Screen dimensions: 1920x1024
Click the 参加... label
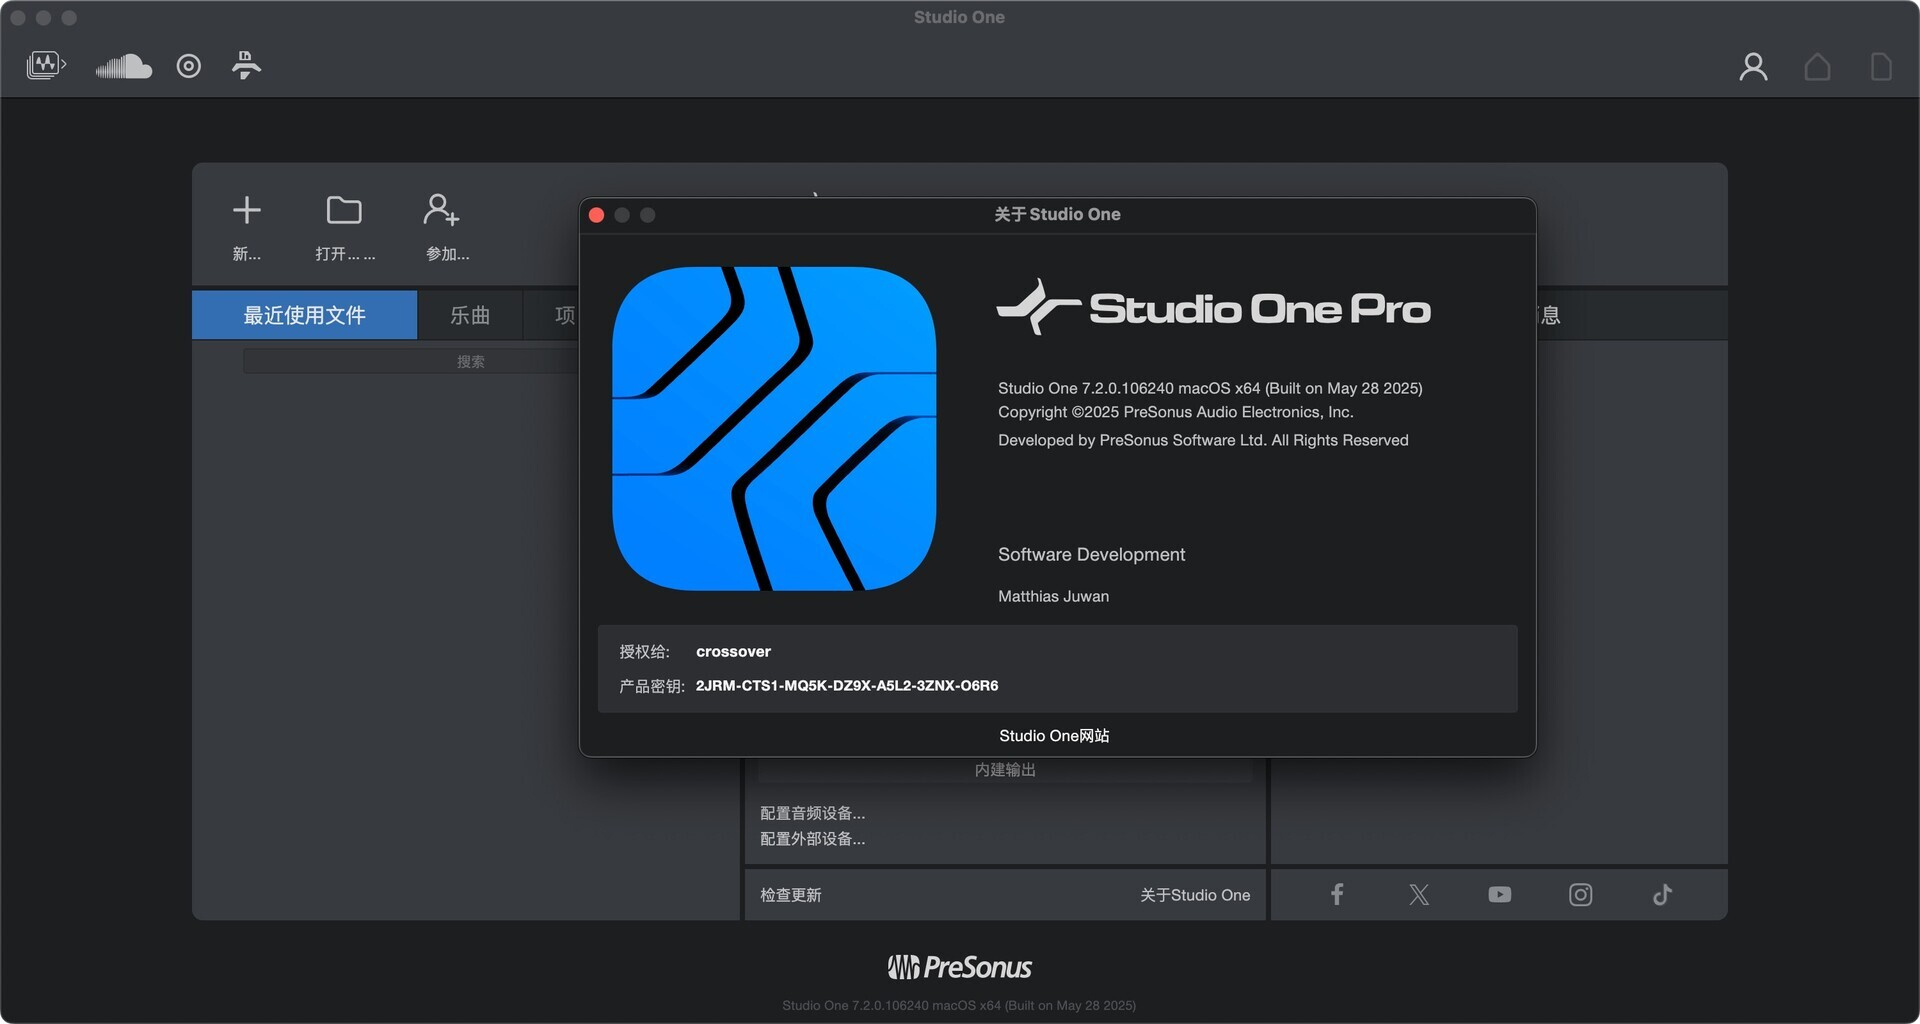click(x=447, y=254)
